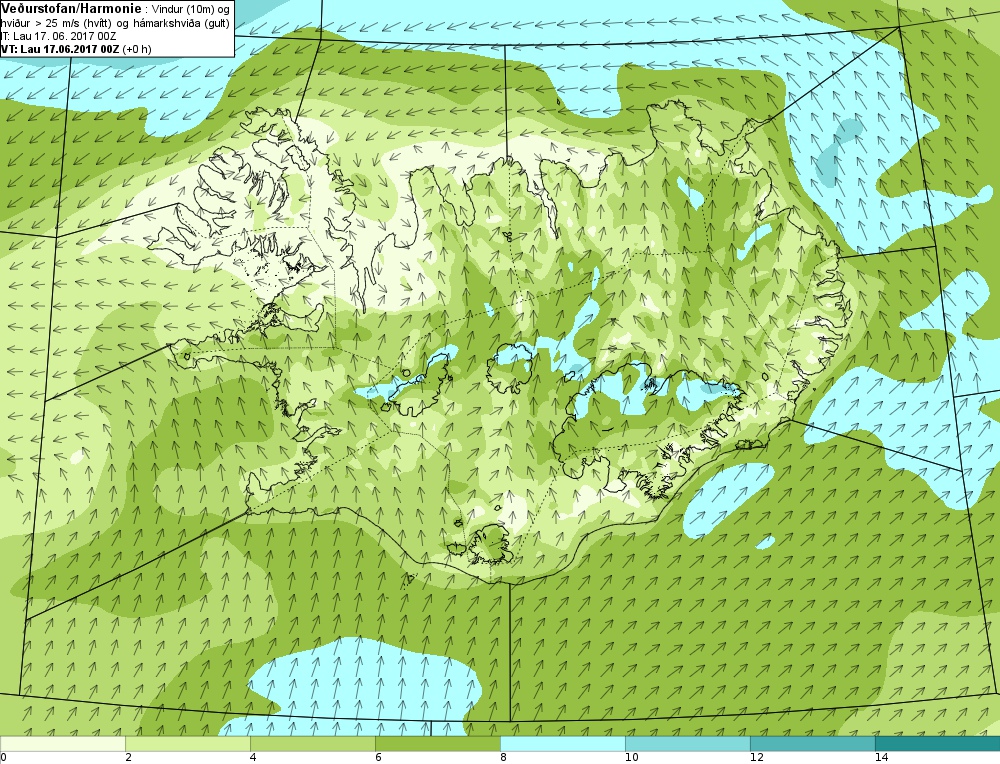Click the light cyan 8–10 legend swatch
The image size is (1000, 764).
[x=563, y=744]
